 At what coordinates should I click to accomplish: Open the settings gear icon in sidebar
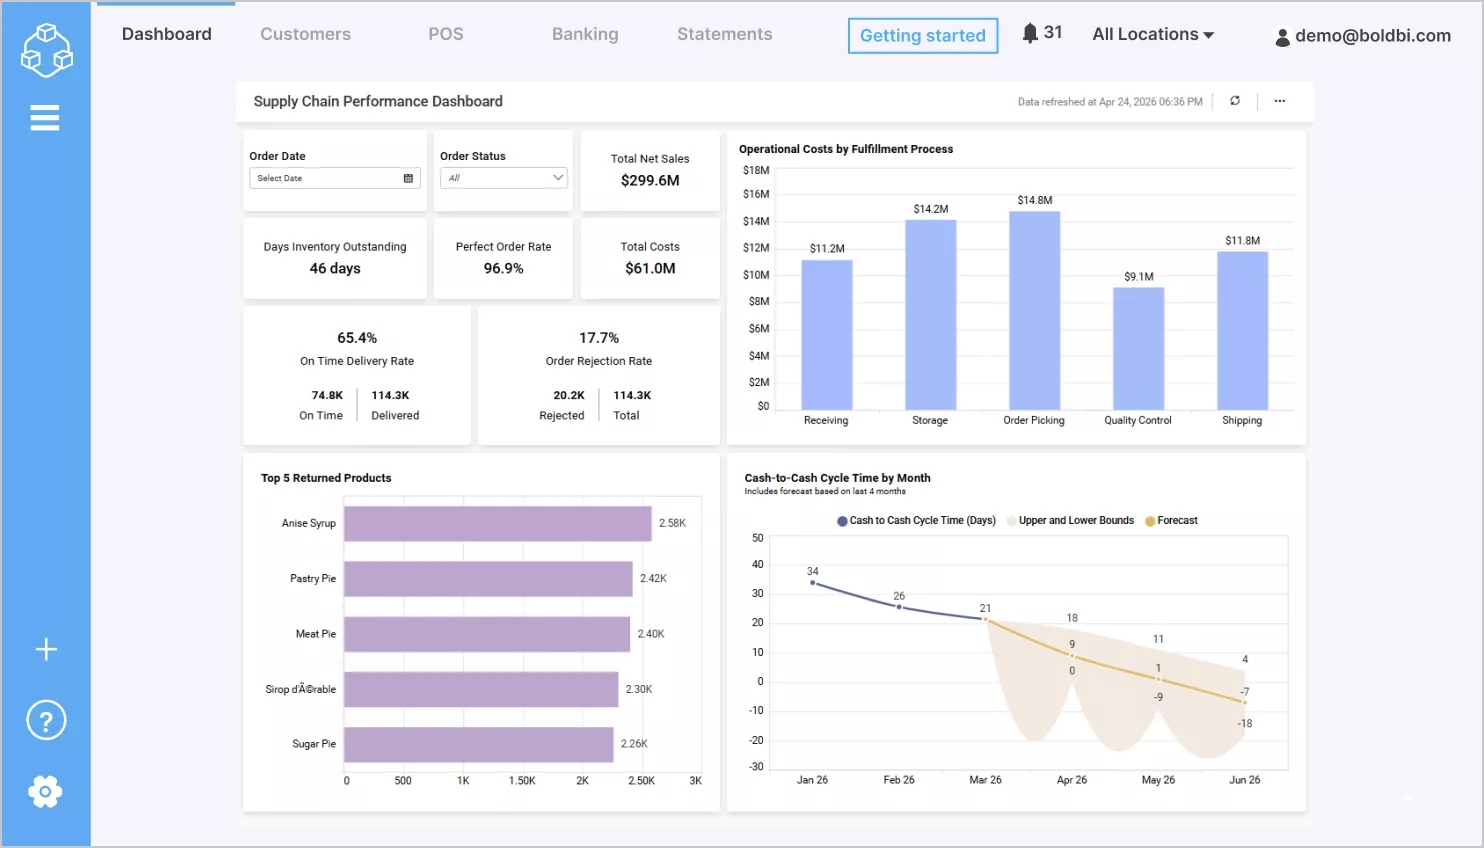45,792
